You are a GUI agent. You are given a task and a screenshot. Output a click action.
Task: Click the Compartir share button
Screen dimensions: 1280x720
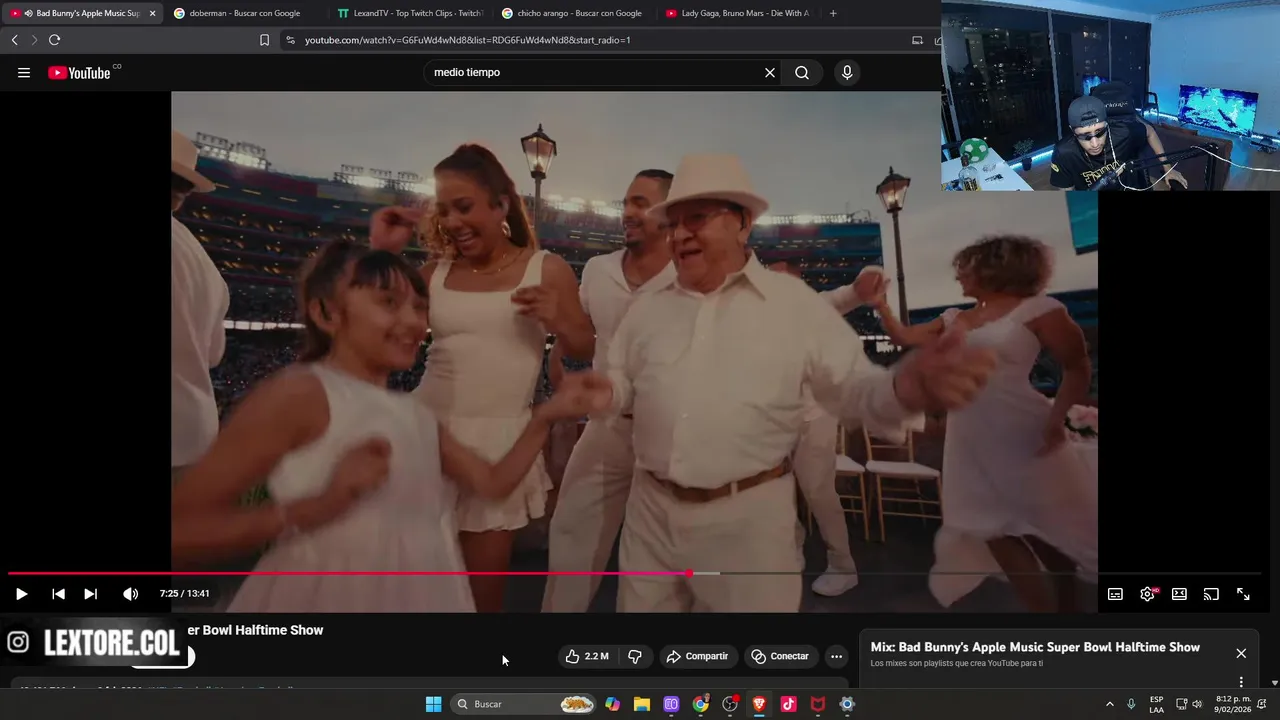pos(697,657)
